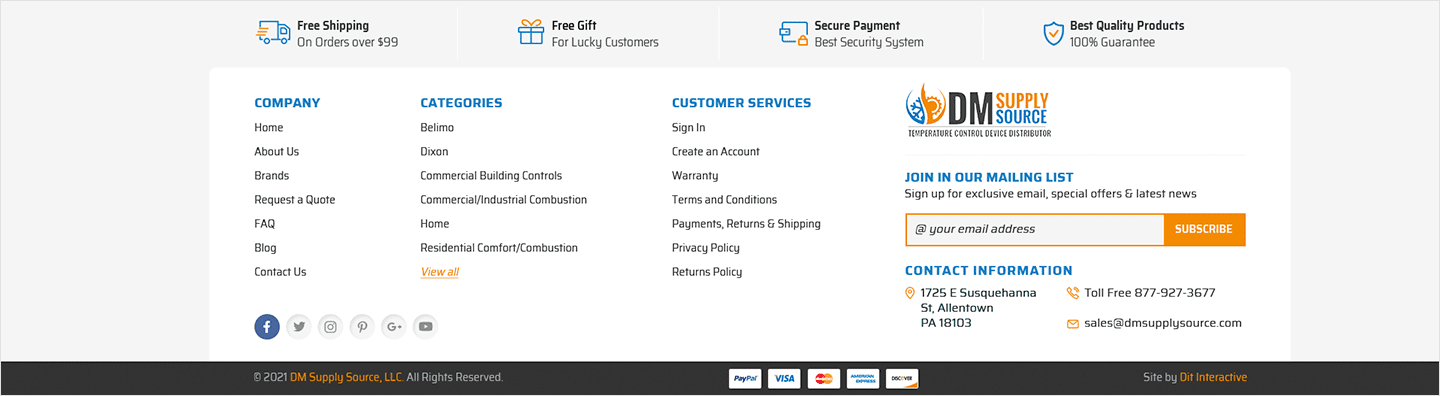Open the Pinterest social icon
Image resolution: width=1440 pixels, height=396 pixels.
pyautogui.click(x=362, y=326)
